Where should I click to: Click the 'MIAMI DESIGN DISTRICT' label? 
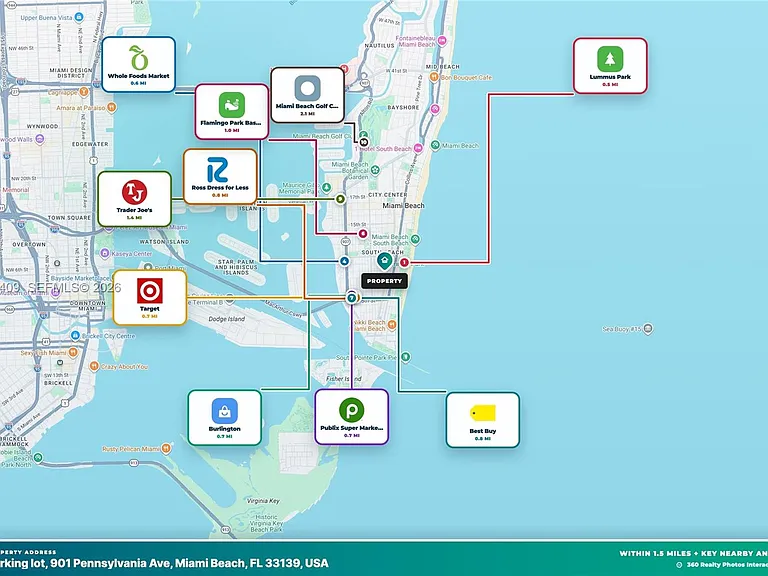click(71, 73)
